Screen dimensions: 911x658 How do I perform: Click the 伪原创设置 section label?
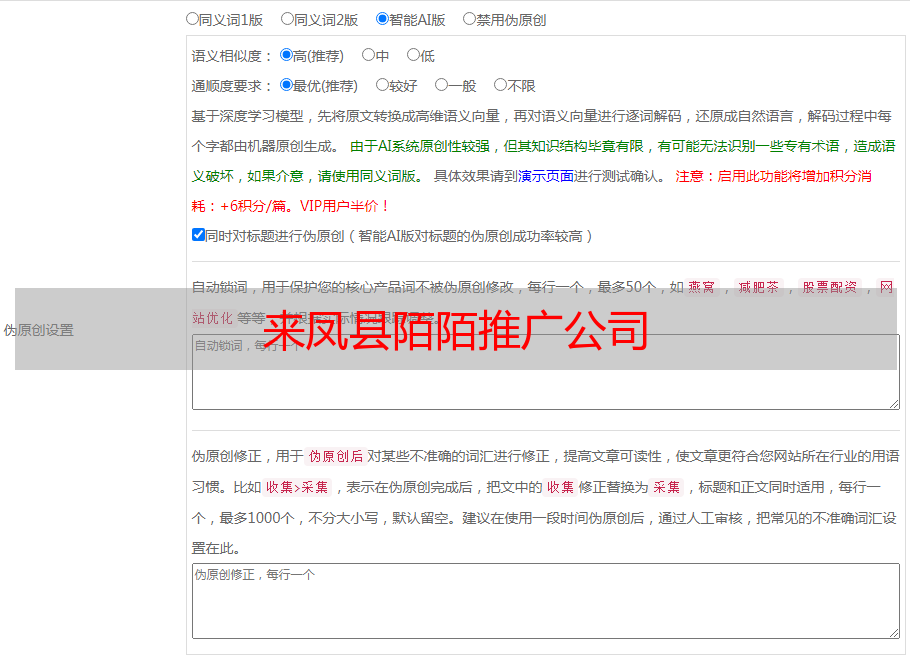tap(38, 330)
